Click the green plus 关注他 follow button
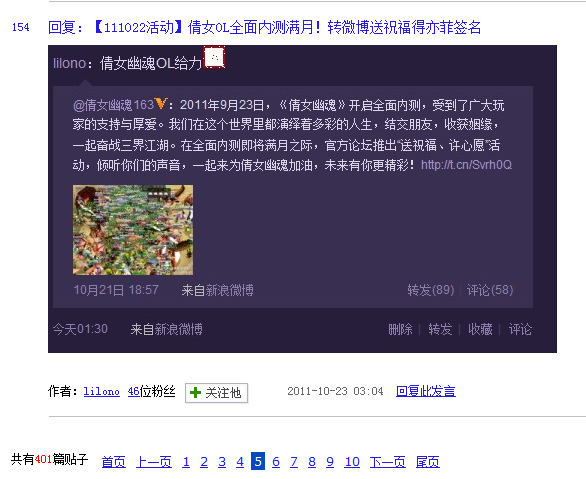The height and width of the screenshot is (479, 586). 216,393
